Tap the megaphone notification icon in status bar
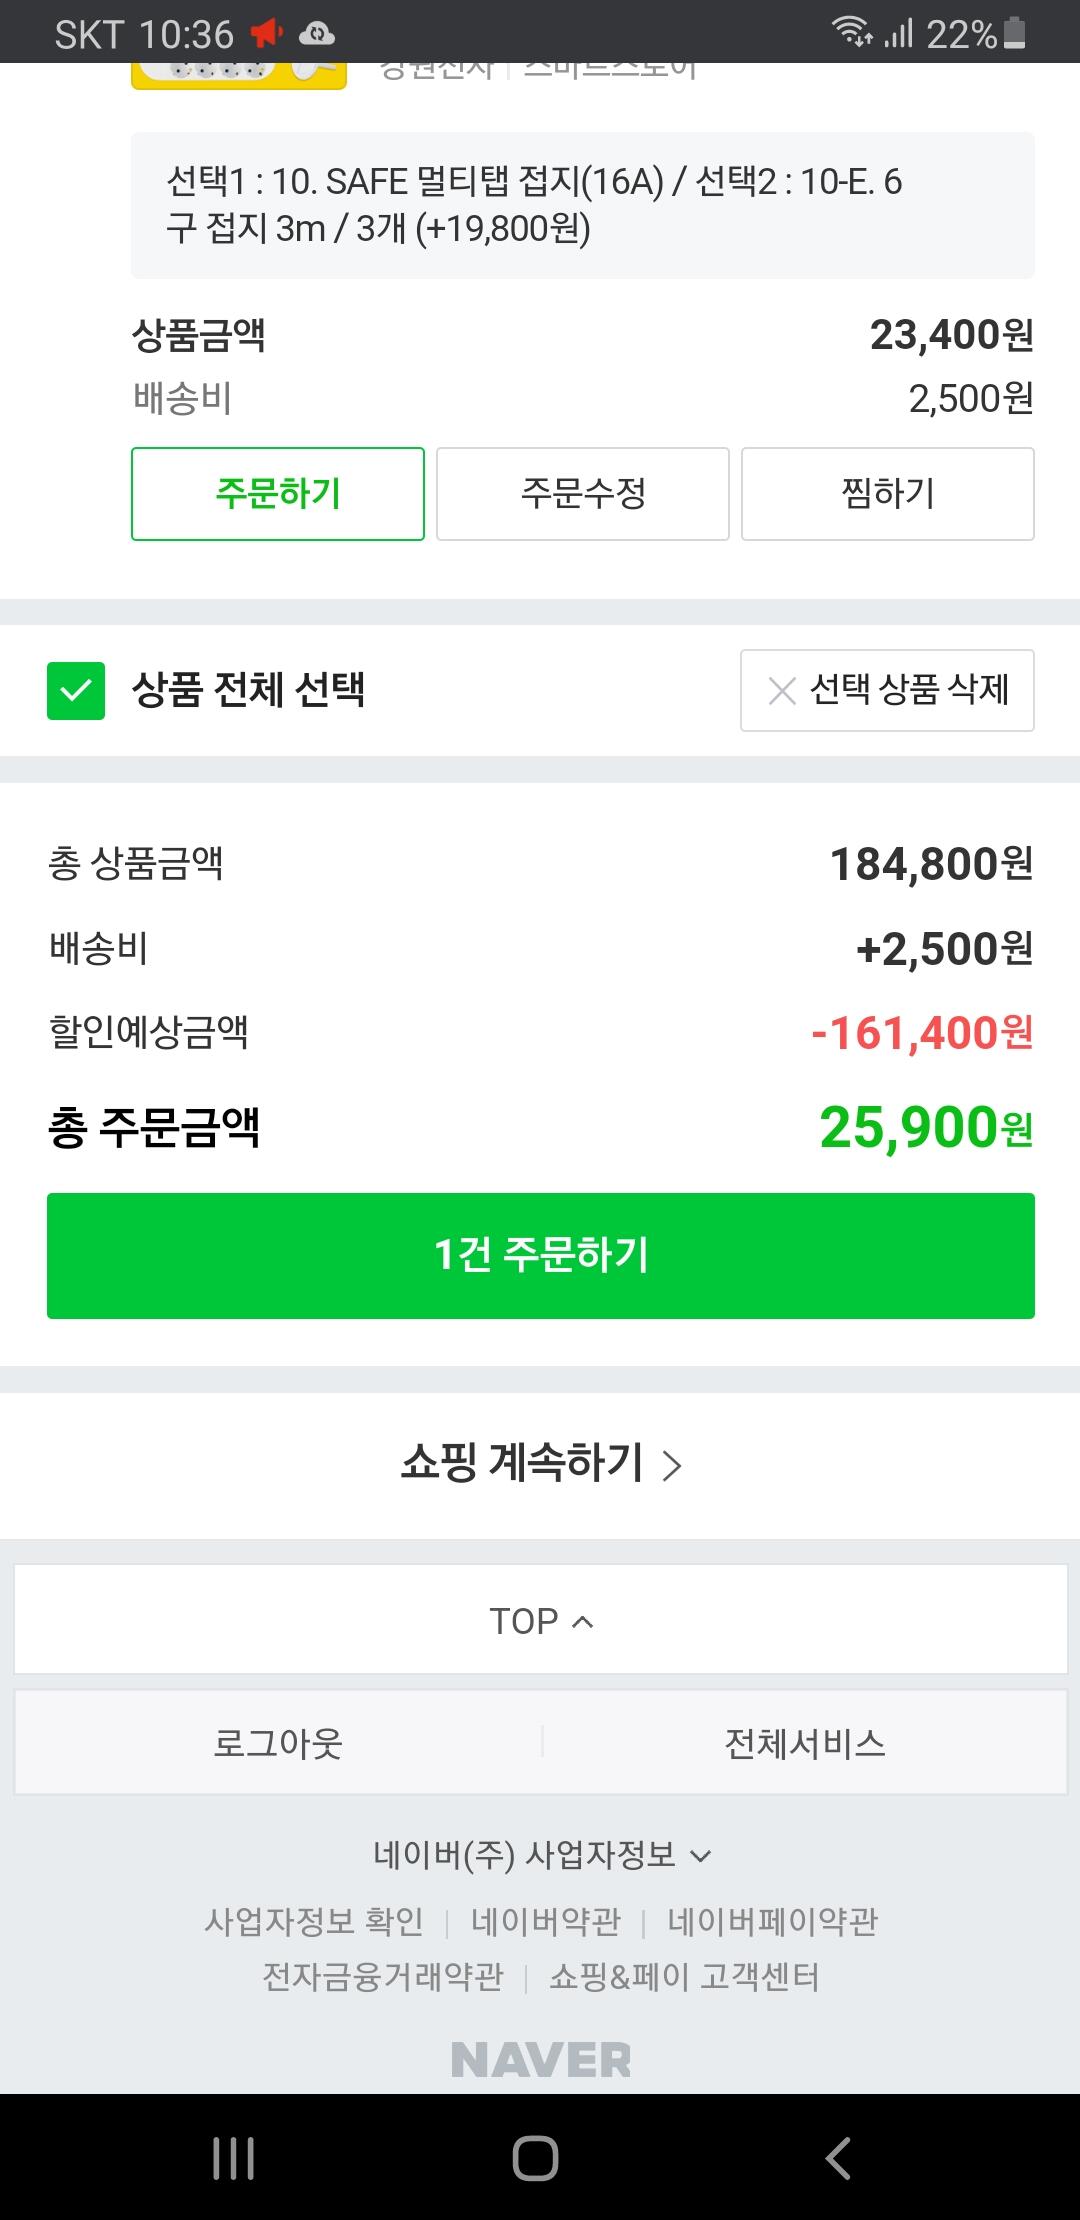This screenshot has height=2220, width=1080. coord(267,34)
